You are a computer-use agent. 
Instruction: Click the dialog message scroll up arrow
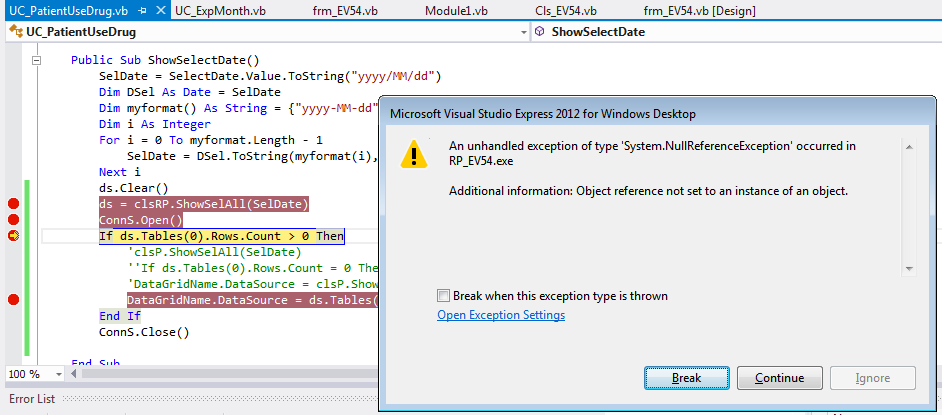point(909,147)
